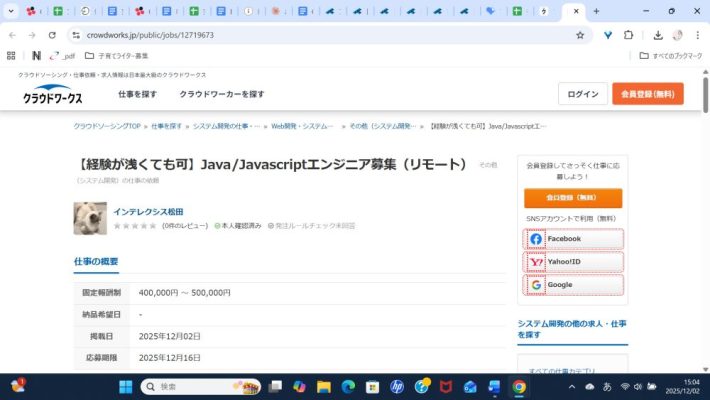Open the Widgets icon on the taskbar

coord(18,386)
